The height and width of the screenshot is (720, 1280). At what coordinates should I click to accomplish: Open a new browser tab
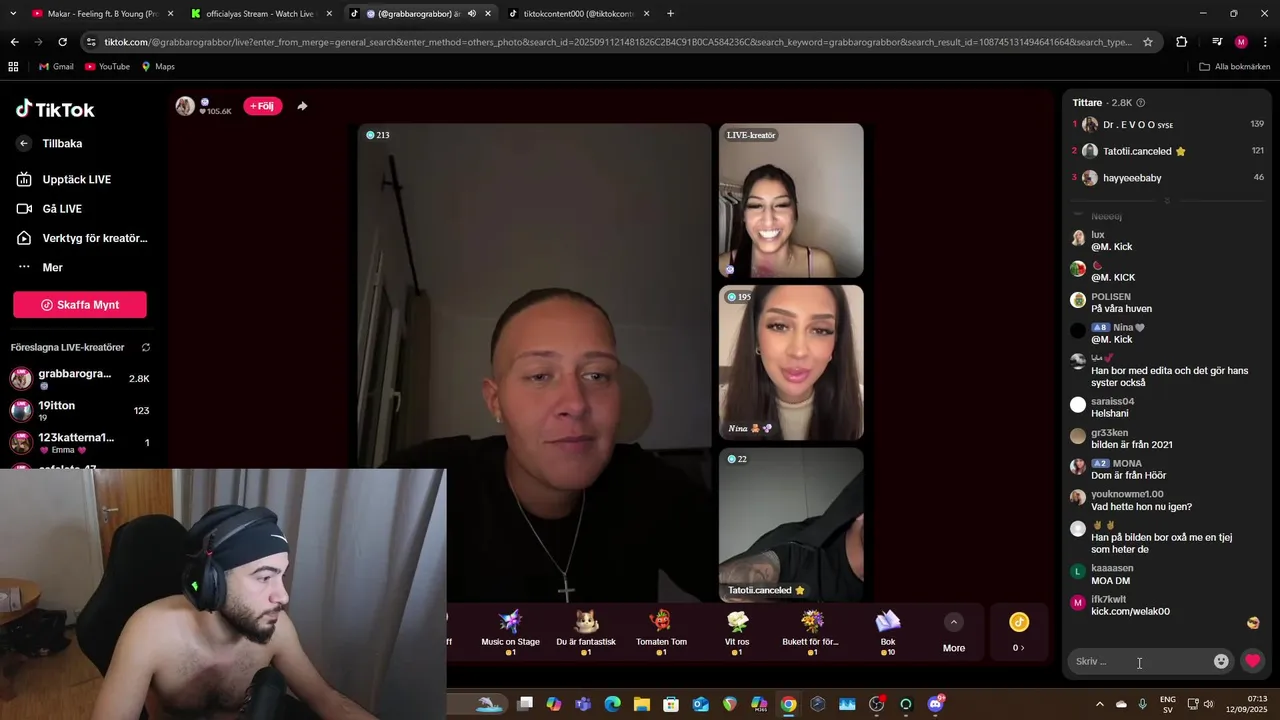click(x=670, y=14)
